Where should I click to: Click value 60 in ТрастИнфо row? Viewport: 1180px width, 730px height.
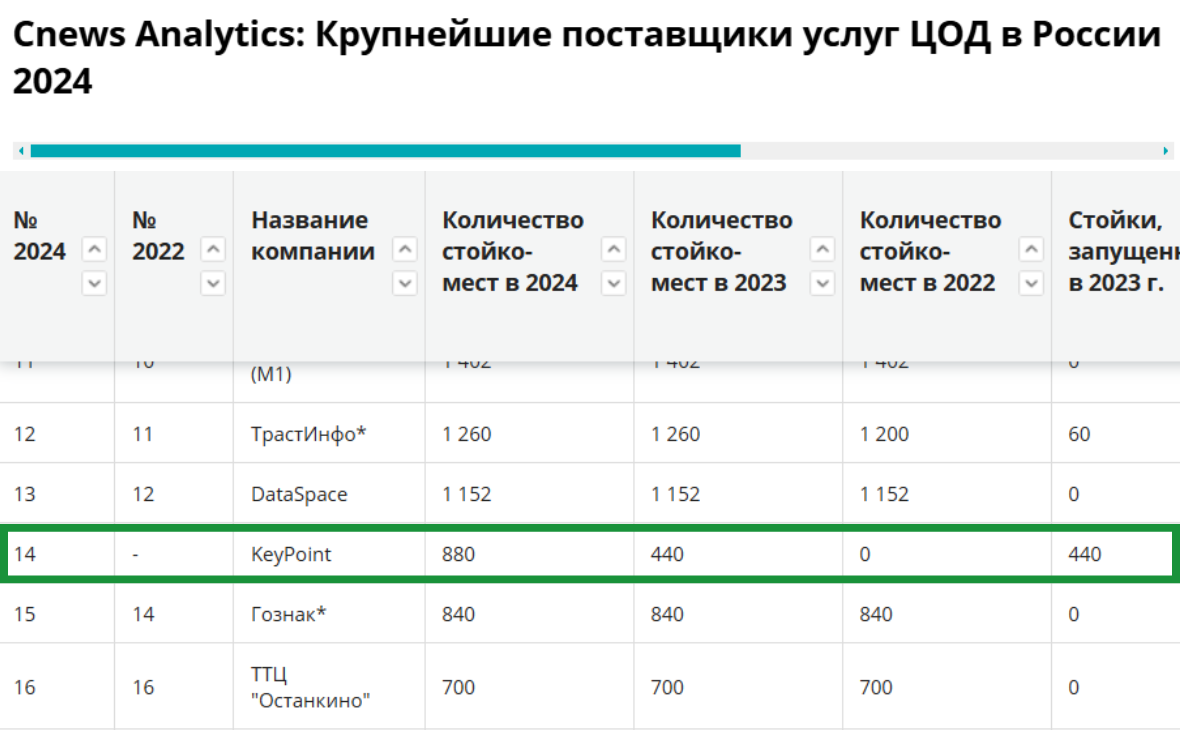1079,434
